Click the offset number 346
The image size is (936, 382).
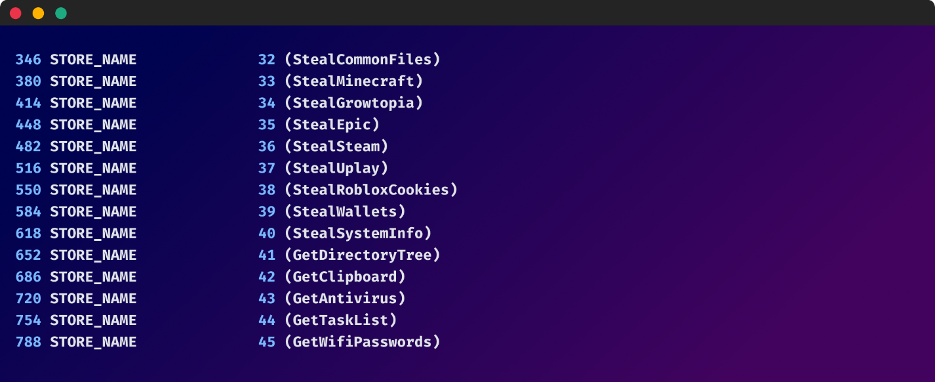pyautogui.click(x=28, y=60)
